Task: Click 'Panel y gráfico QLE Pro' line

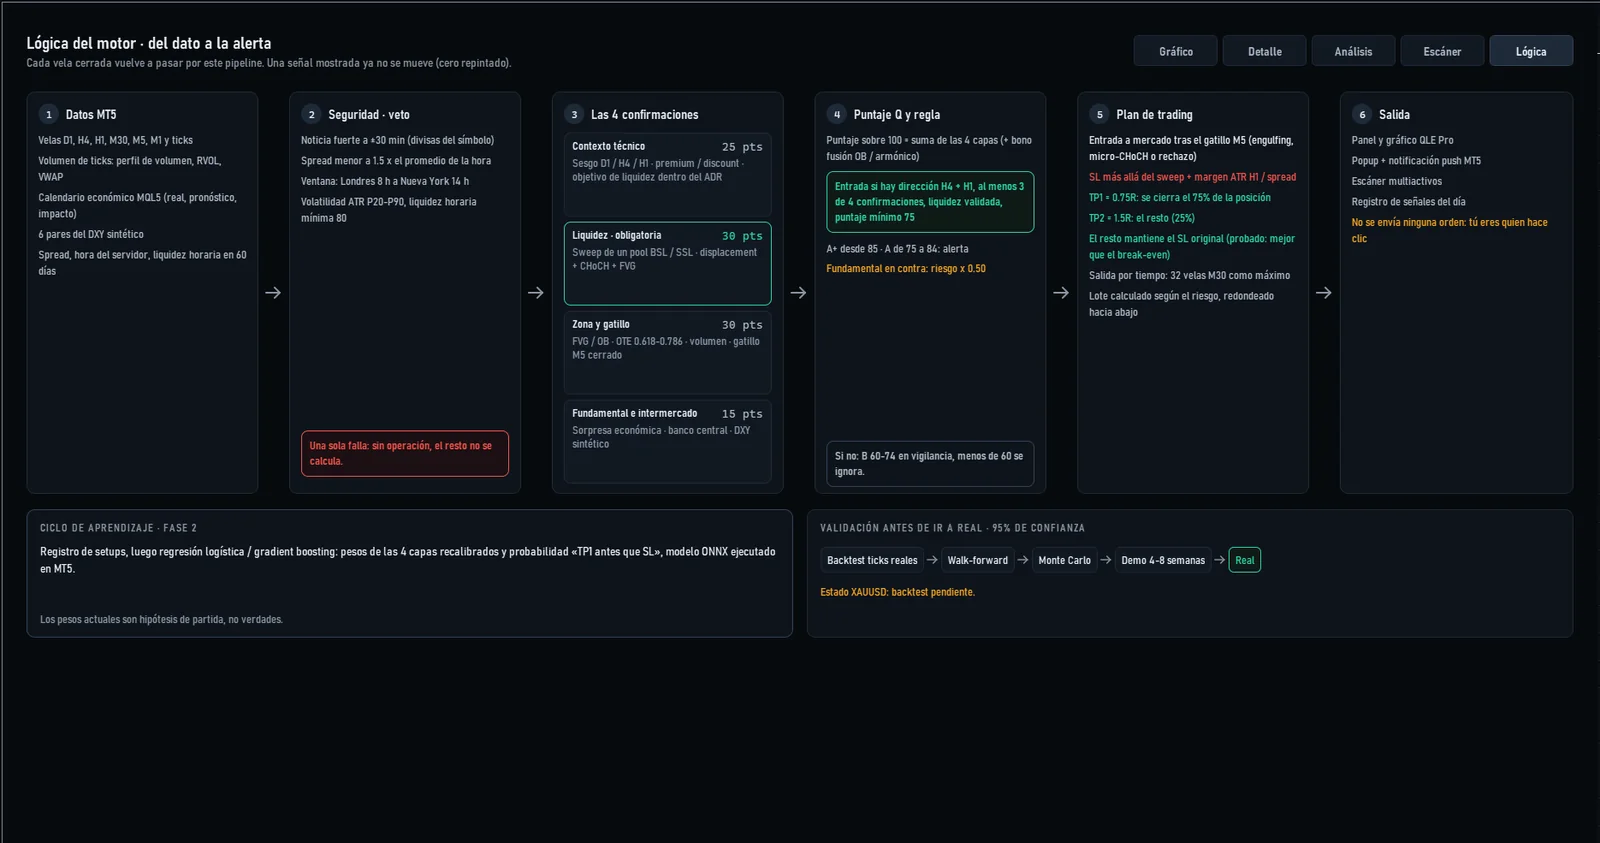Action: tap(1403, 141)
